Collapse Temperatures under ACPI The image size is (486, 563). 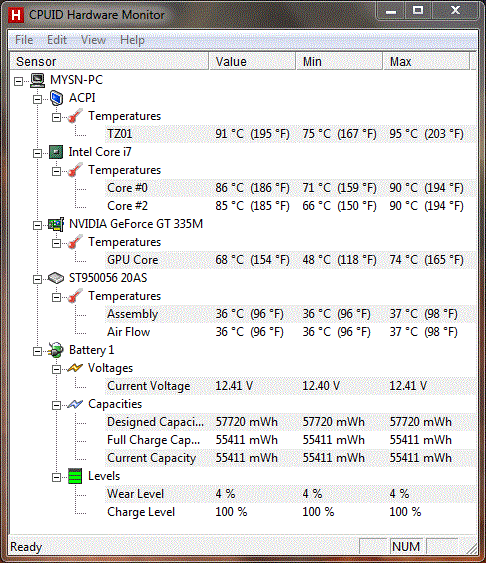pos(56,117)
